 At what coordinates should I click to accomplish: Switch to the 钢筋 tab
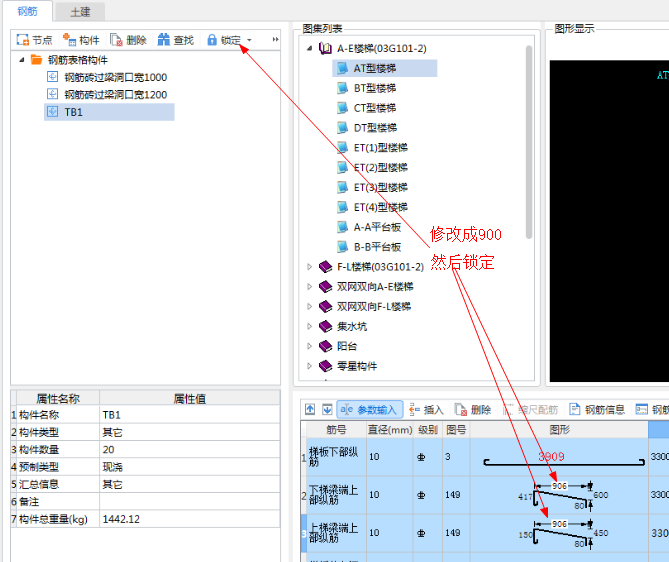pos(28,11)
